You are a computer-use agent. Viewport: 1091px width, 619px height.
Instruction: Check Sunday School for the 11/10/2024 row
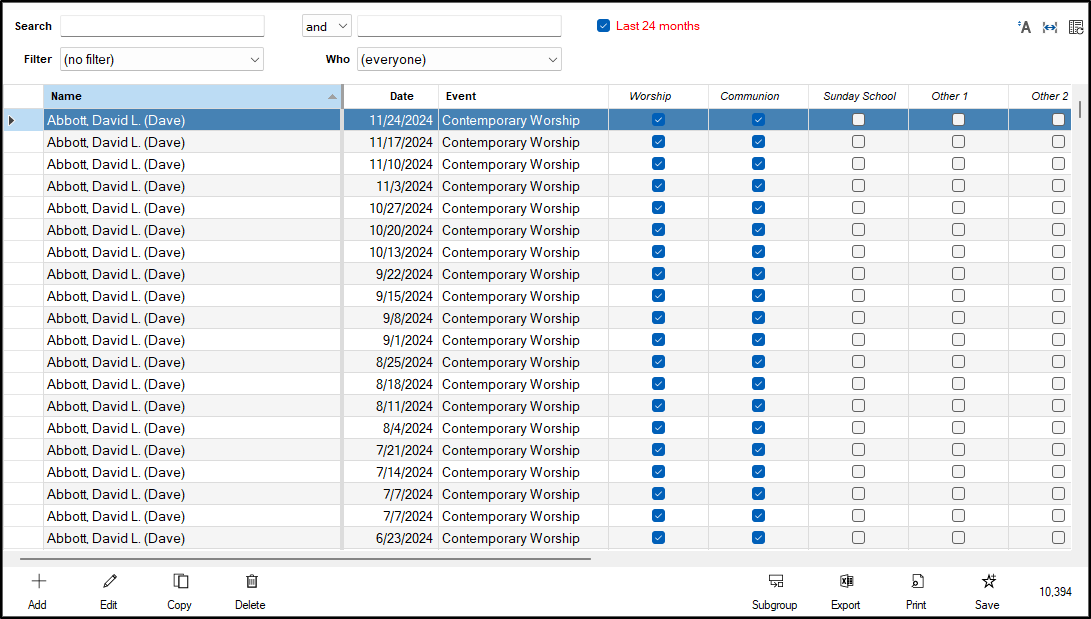pyautogui.click(x=858, y=164)
